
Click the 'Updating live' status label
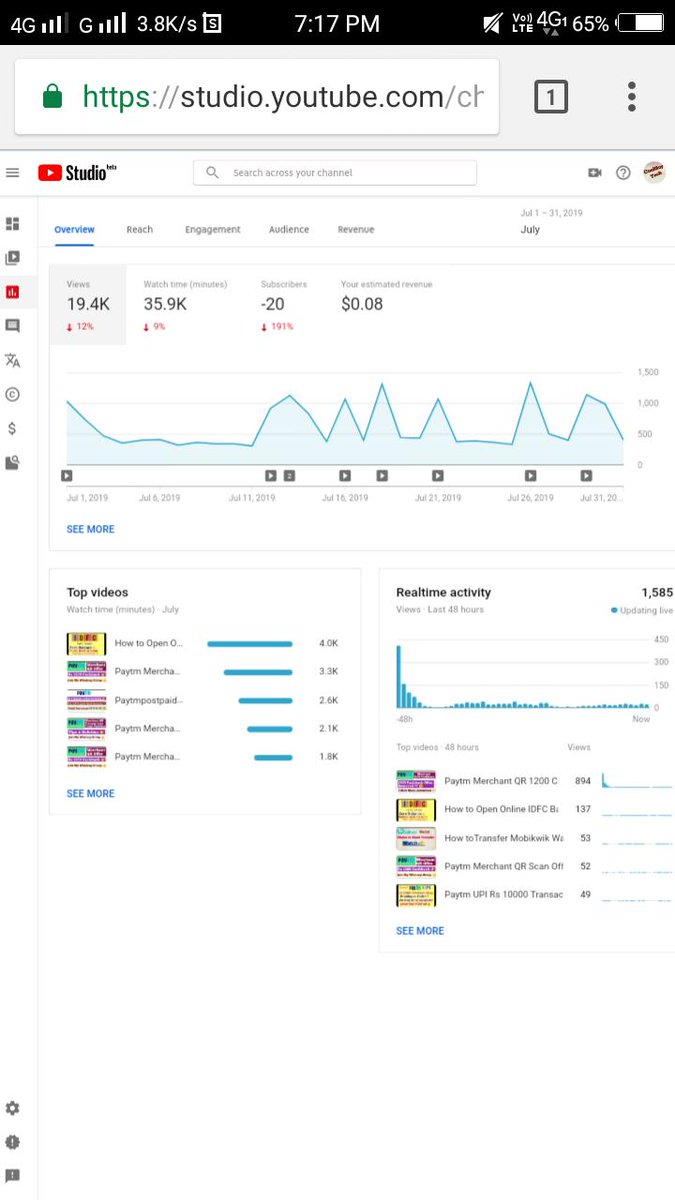[642, 610]
